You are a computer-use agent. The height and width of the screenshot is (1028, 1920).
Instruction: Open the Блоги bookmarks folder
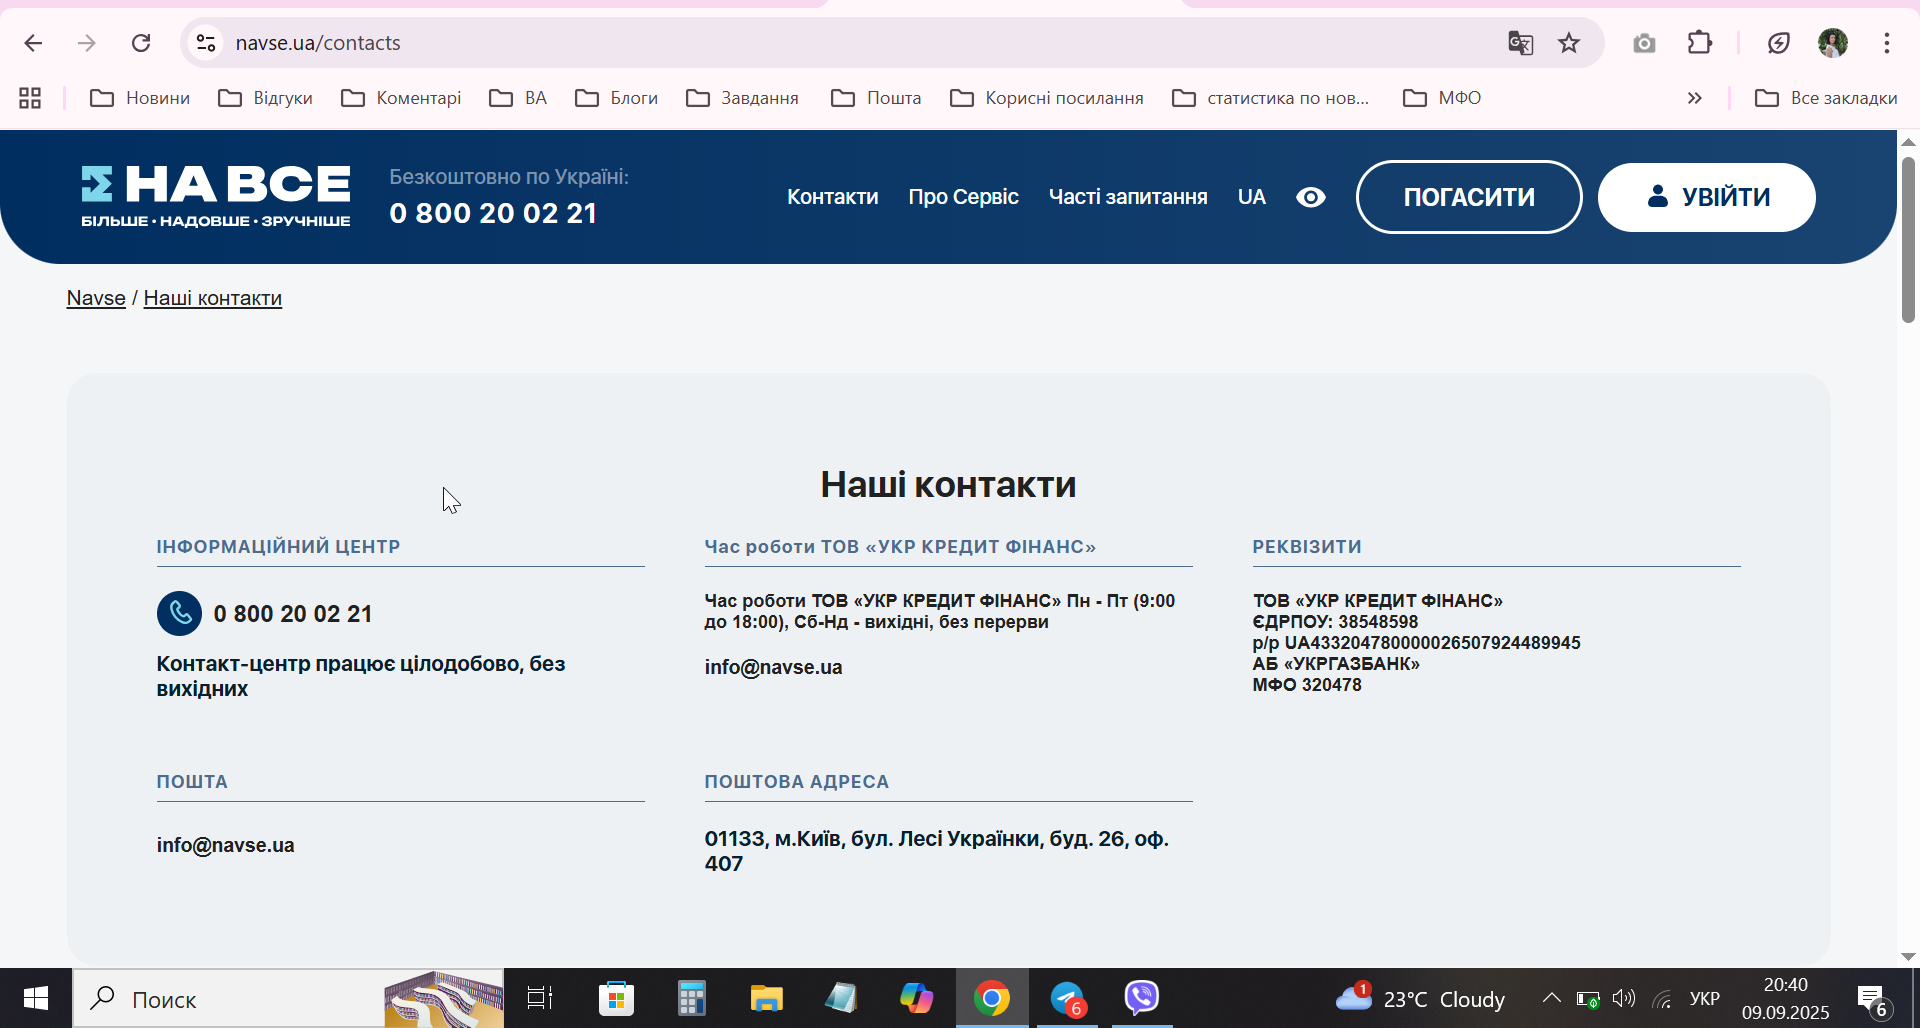tap(617, 98)
